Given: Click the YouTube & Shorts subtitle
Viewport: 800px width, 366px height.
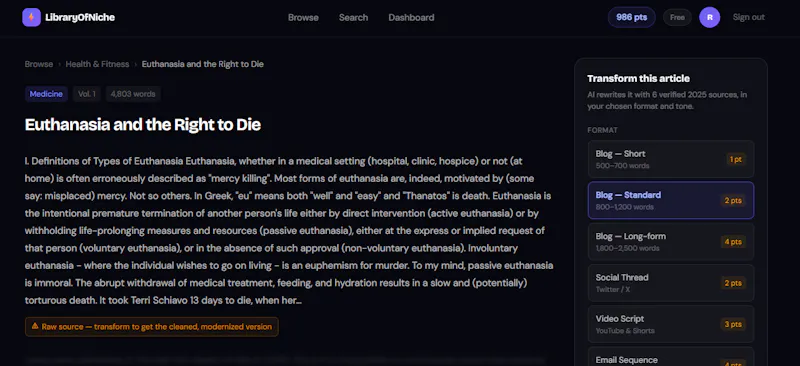Looking at the screenshot, I should point(625,331).
